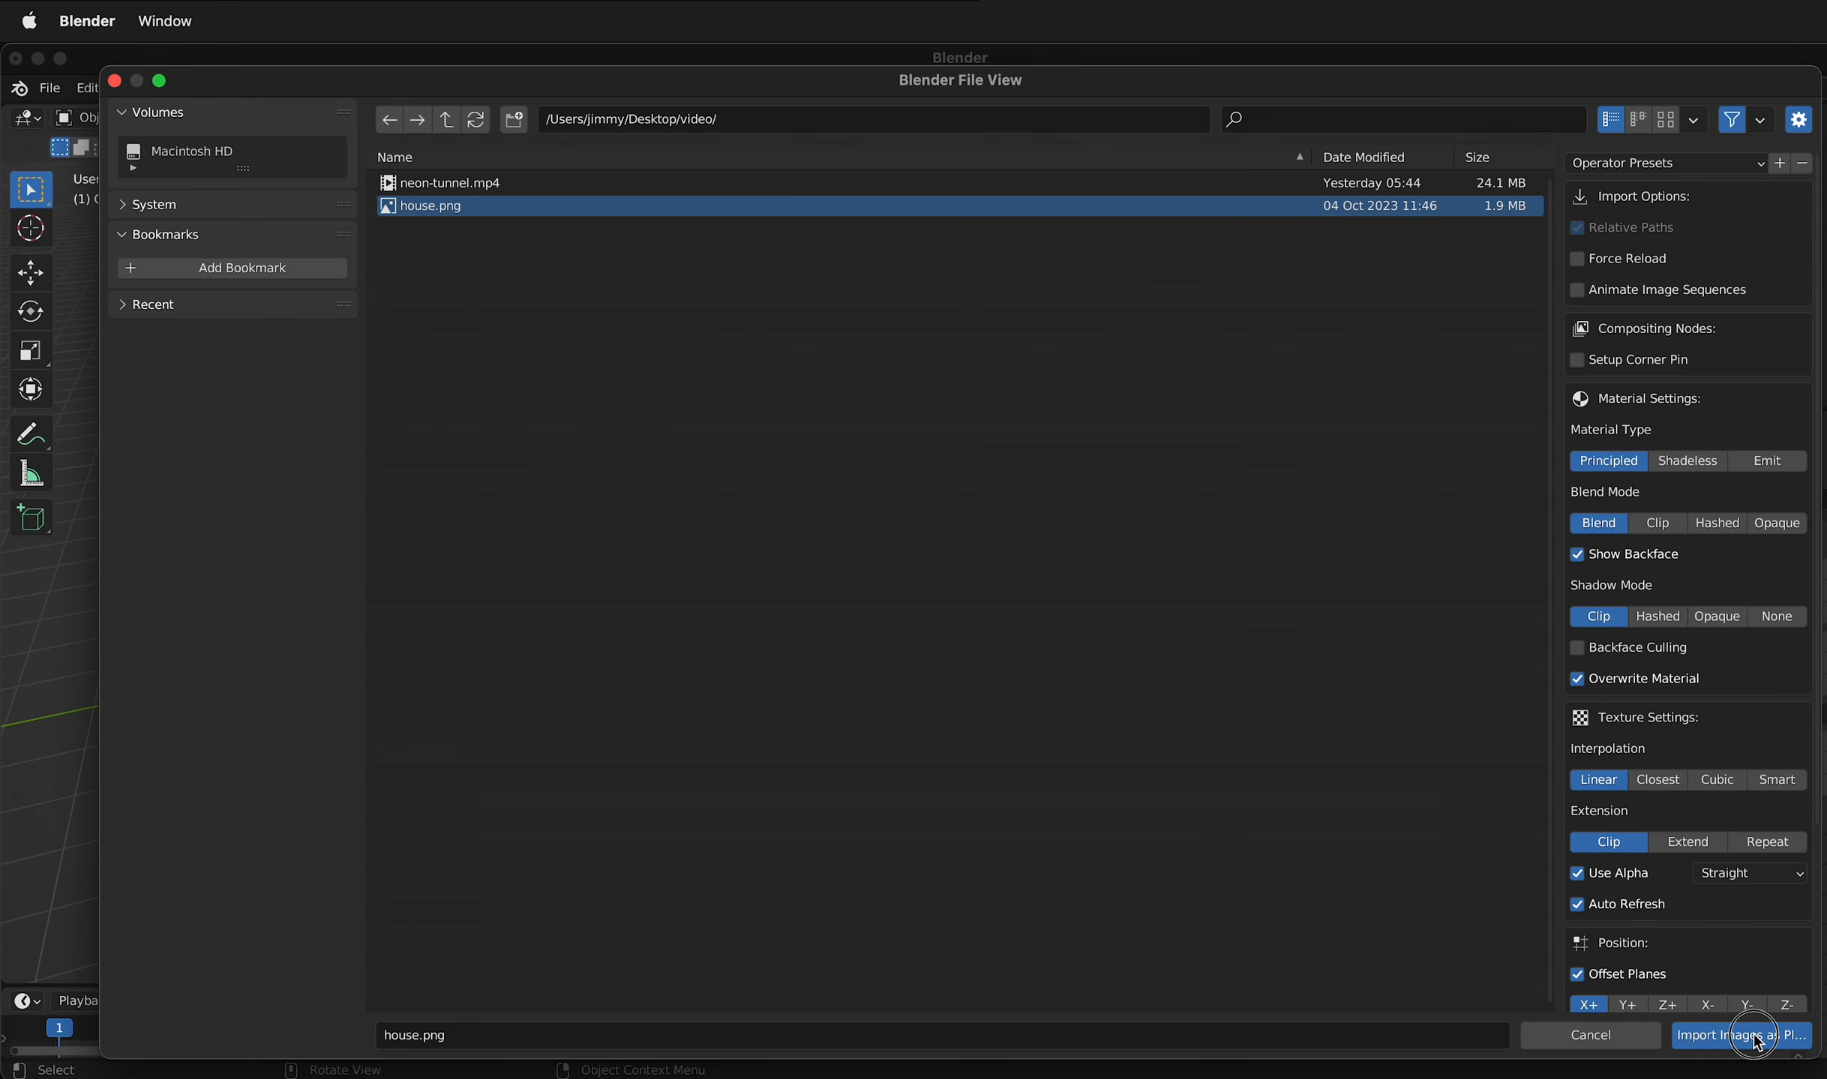Select the Add Cube tool in Blender toolbar
Viewport: 1827px width, 1079px height.
pos(31,517)
